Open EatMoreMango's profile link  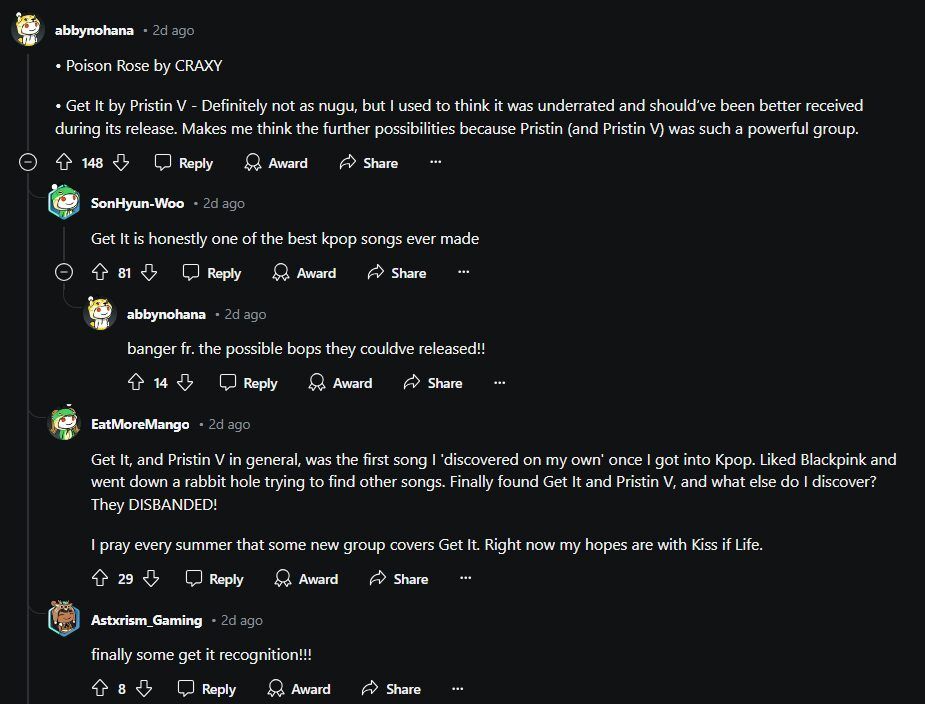point(140,424)
